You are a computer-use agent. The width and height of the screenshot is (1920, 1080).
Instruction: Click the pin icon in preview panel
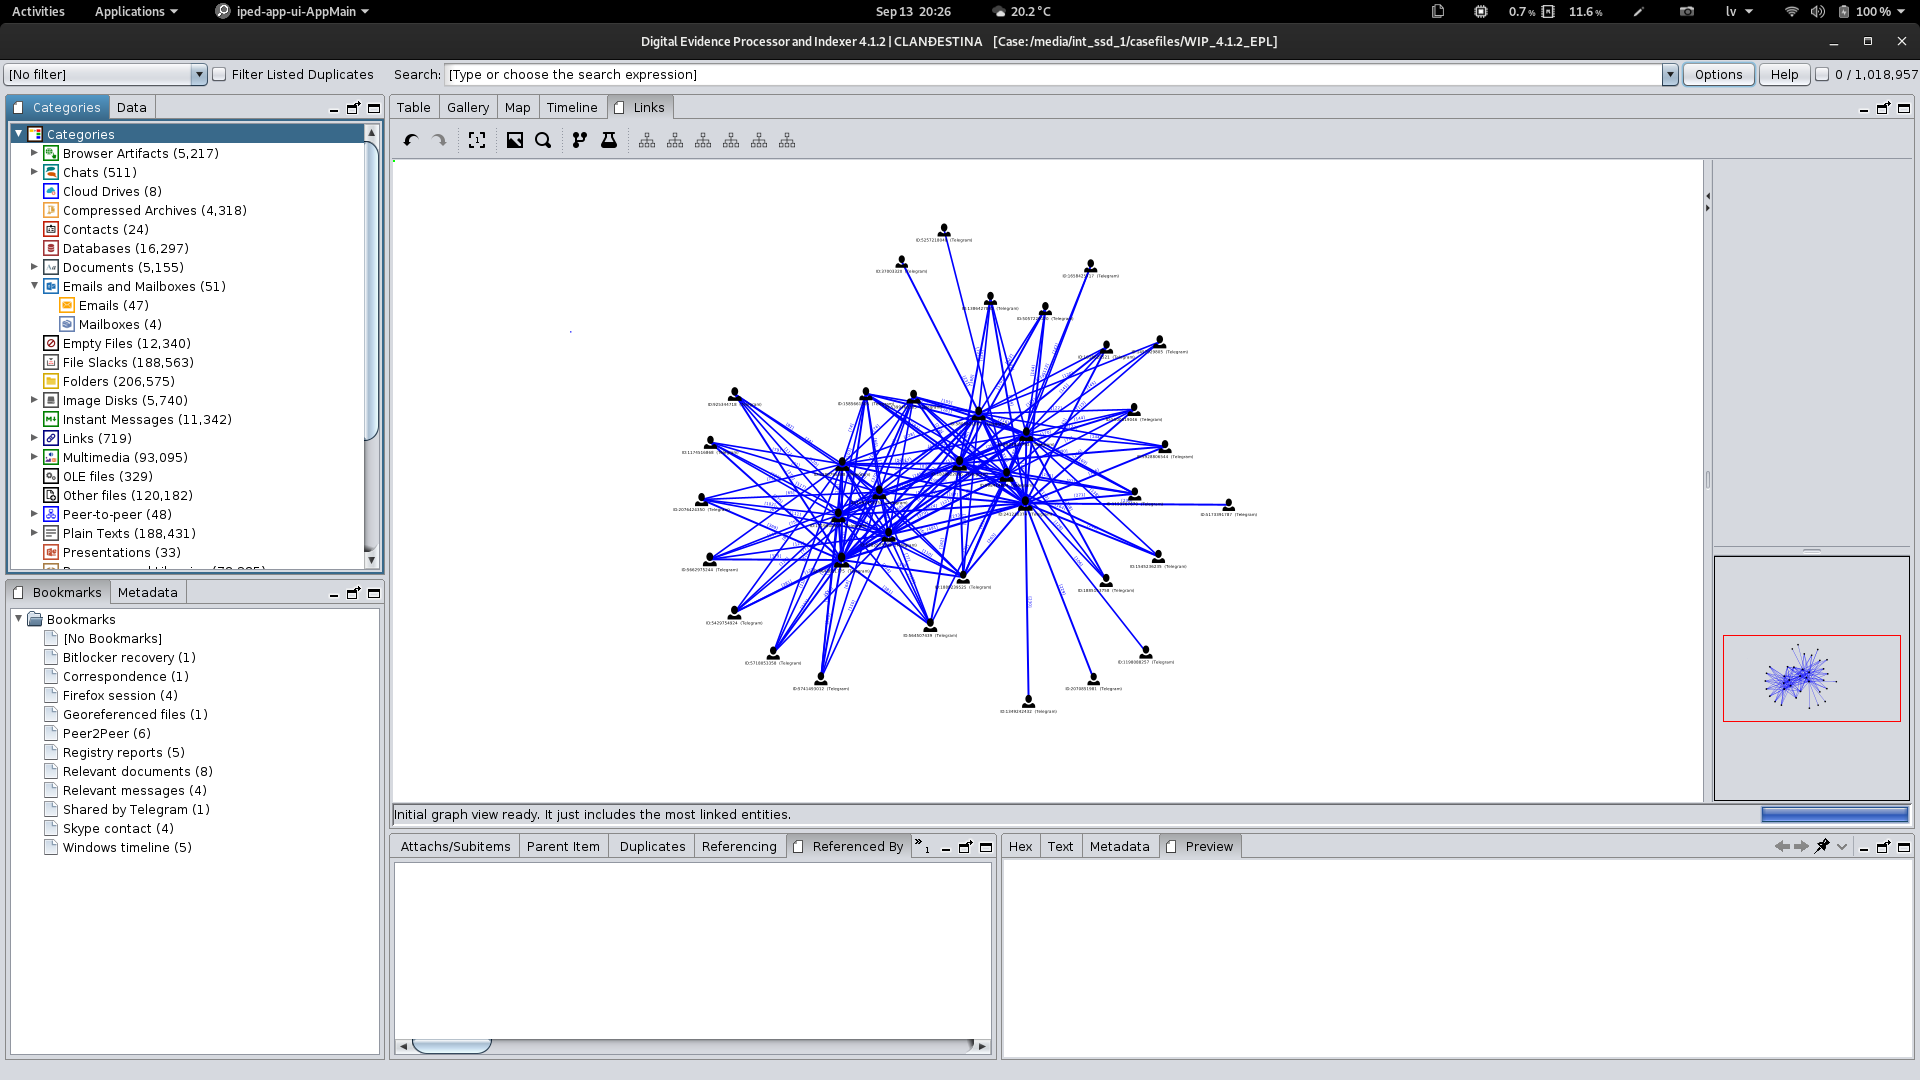pyautogui.click(x=1822, y=847)
